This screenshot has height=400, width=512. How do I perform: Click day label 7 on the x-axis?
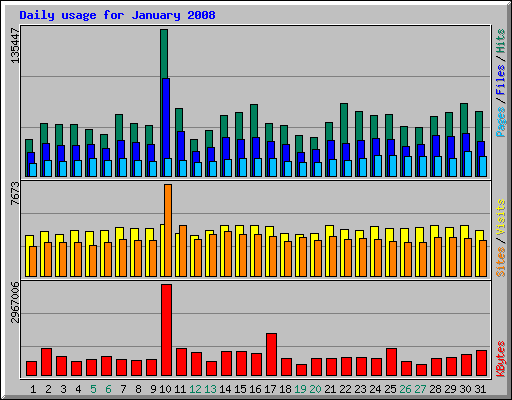123,389
